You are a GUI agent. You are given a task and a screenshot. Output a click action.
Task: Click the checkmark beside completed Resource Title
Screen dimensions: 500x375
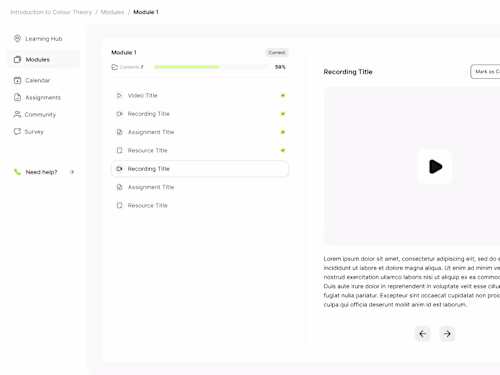tap(283, 150)
